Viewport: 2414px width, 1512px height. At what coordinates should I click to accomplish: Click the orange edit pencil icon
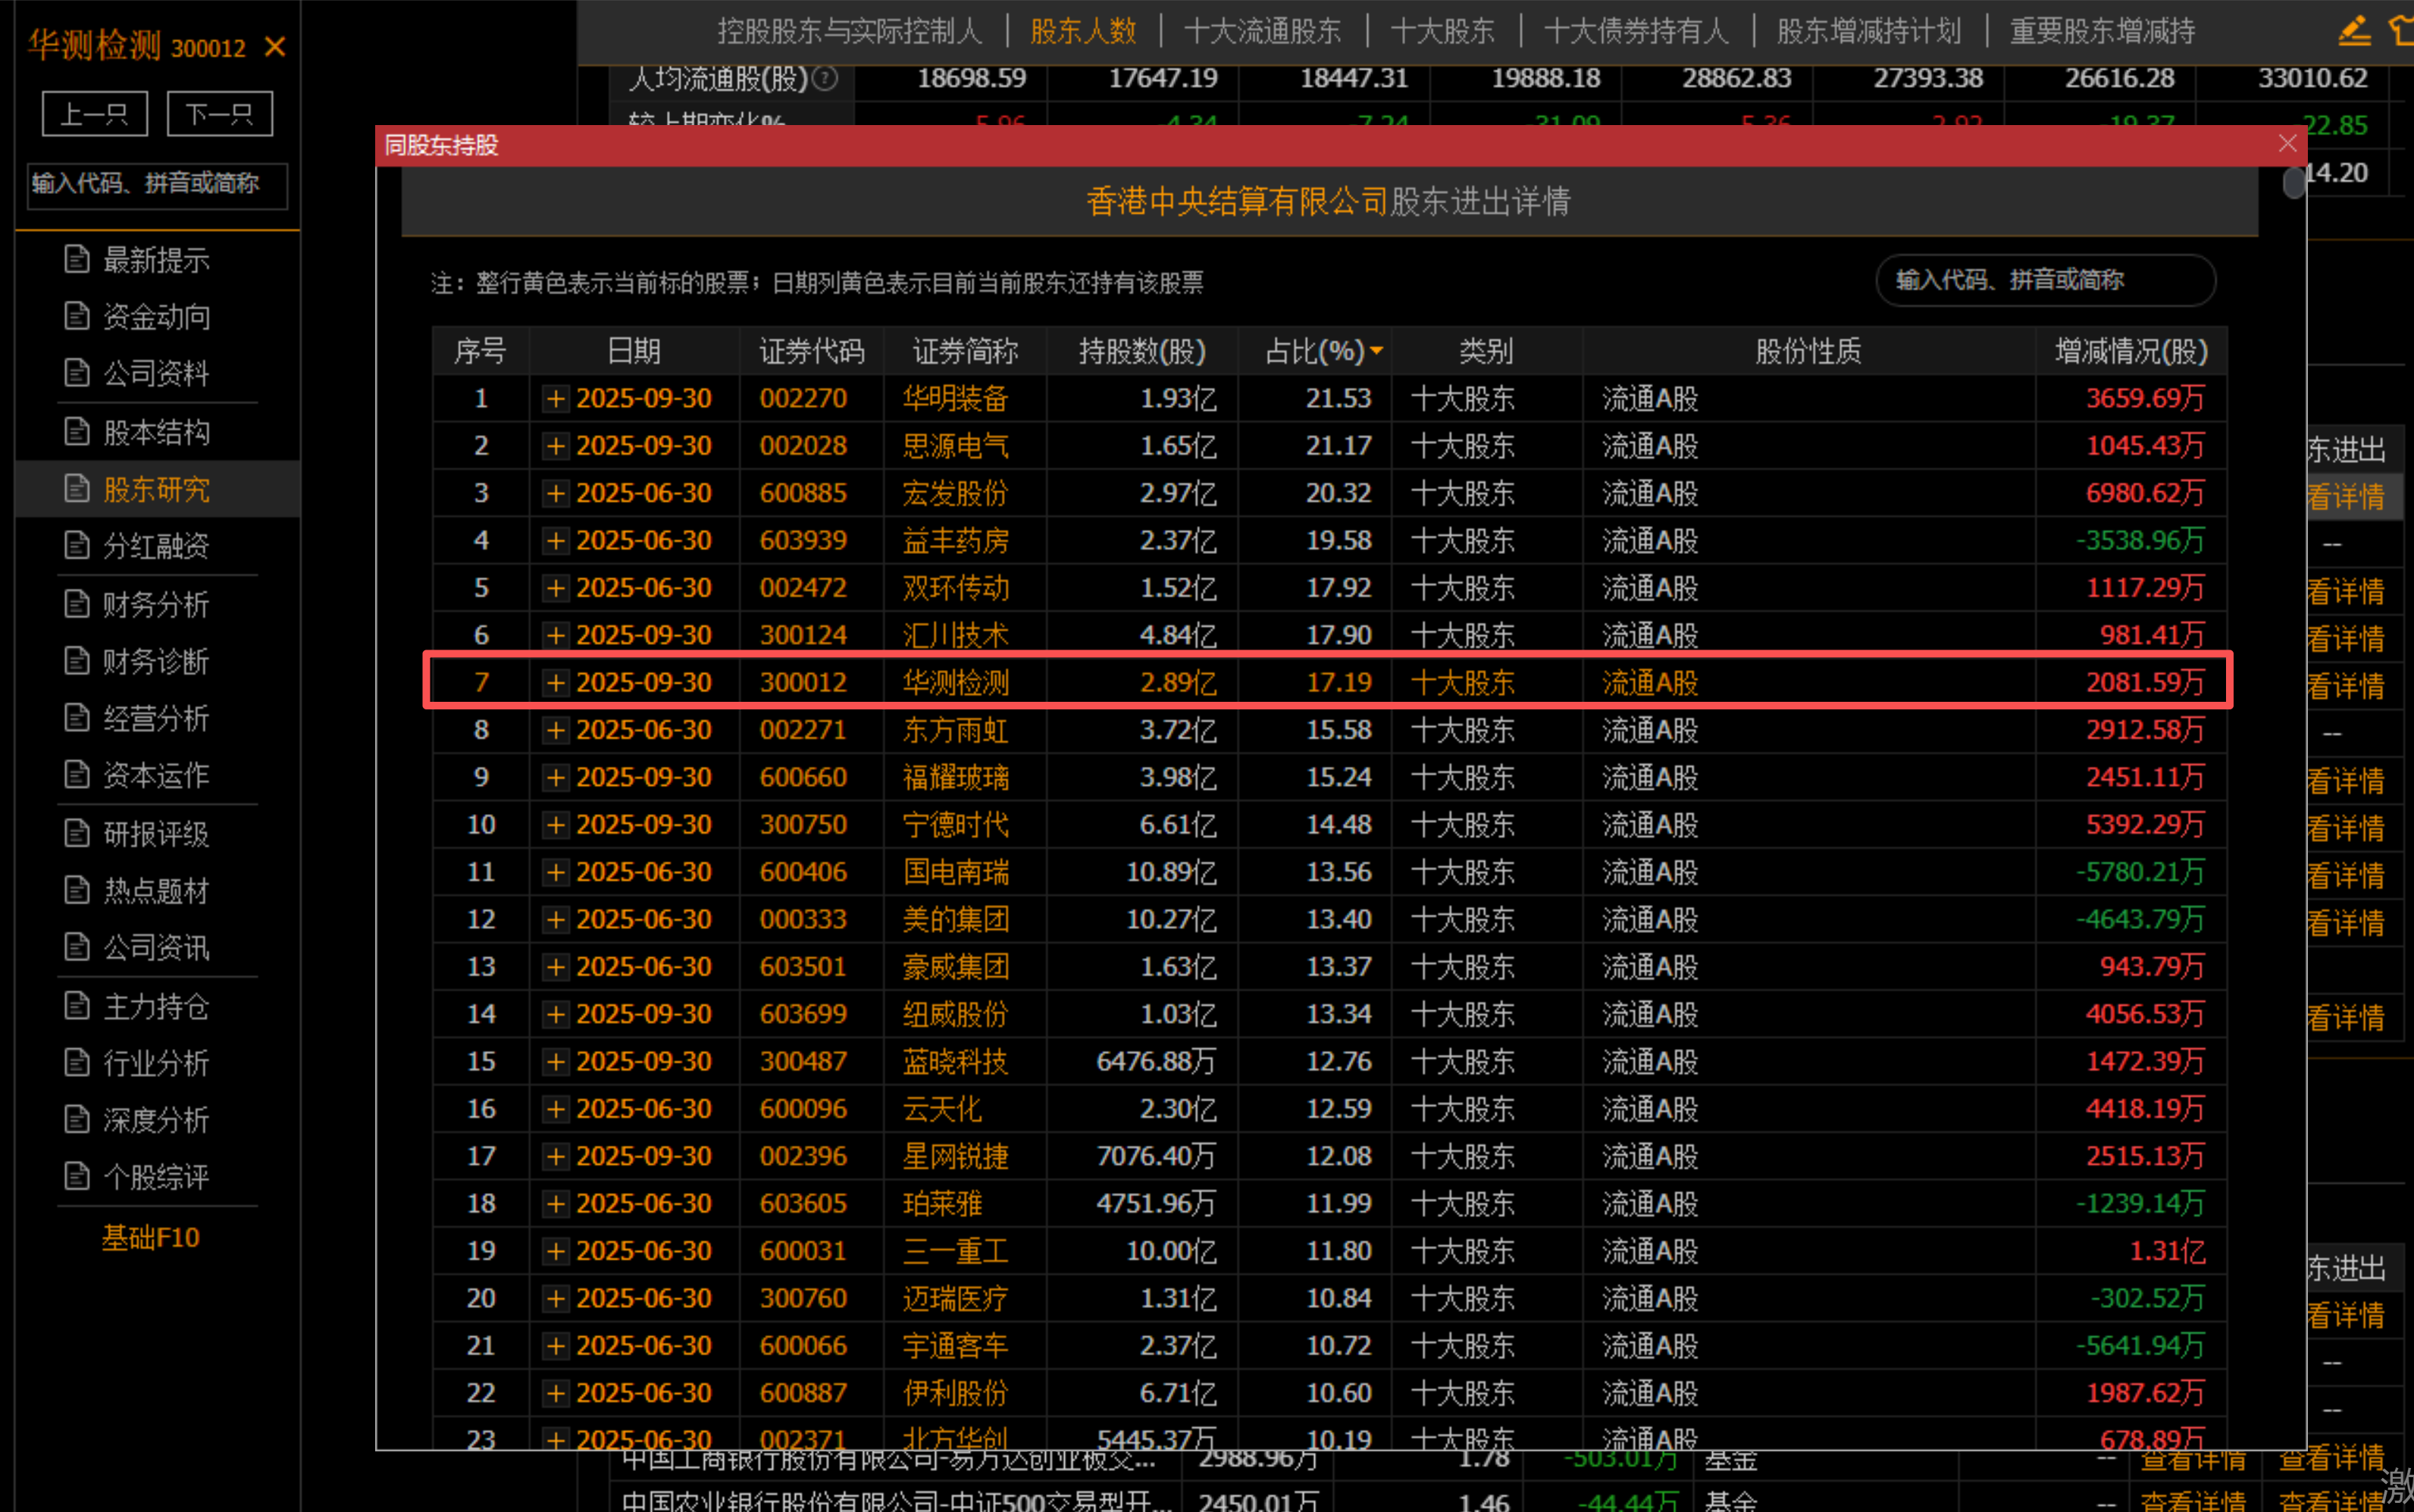2355,30
